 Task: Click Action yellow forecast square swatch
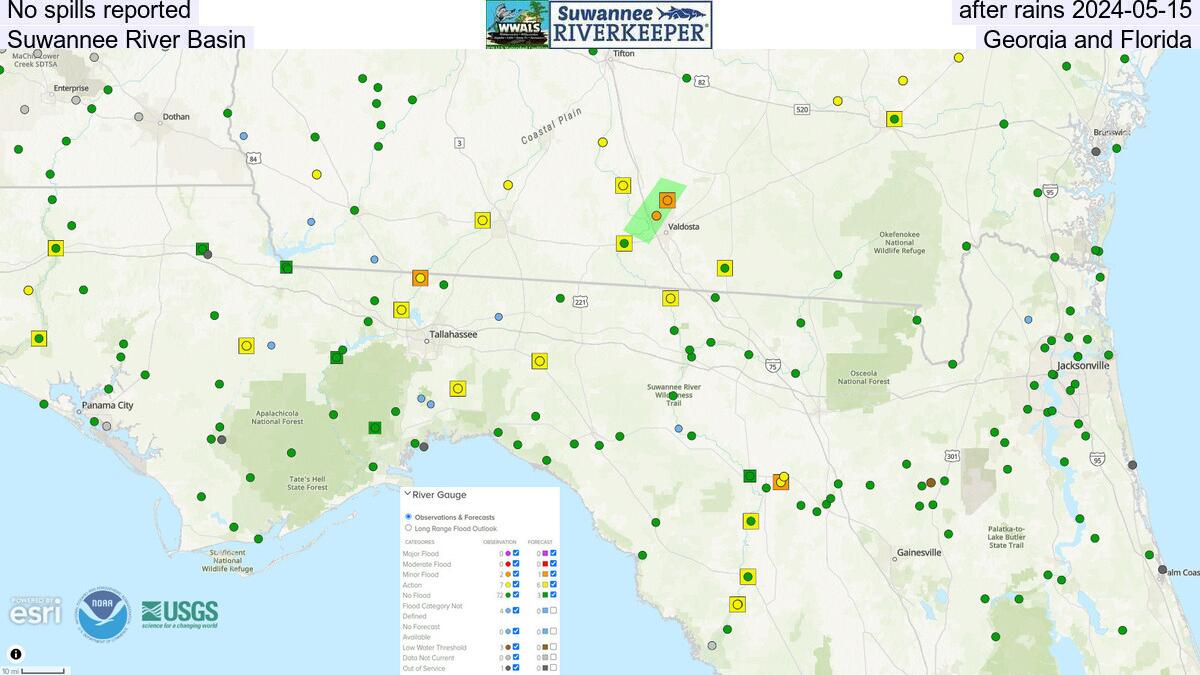(x=545, y=585)
